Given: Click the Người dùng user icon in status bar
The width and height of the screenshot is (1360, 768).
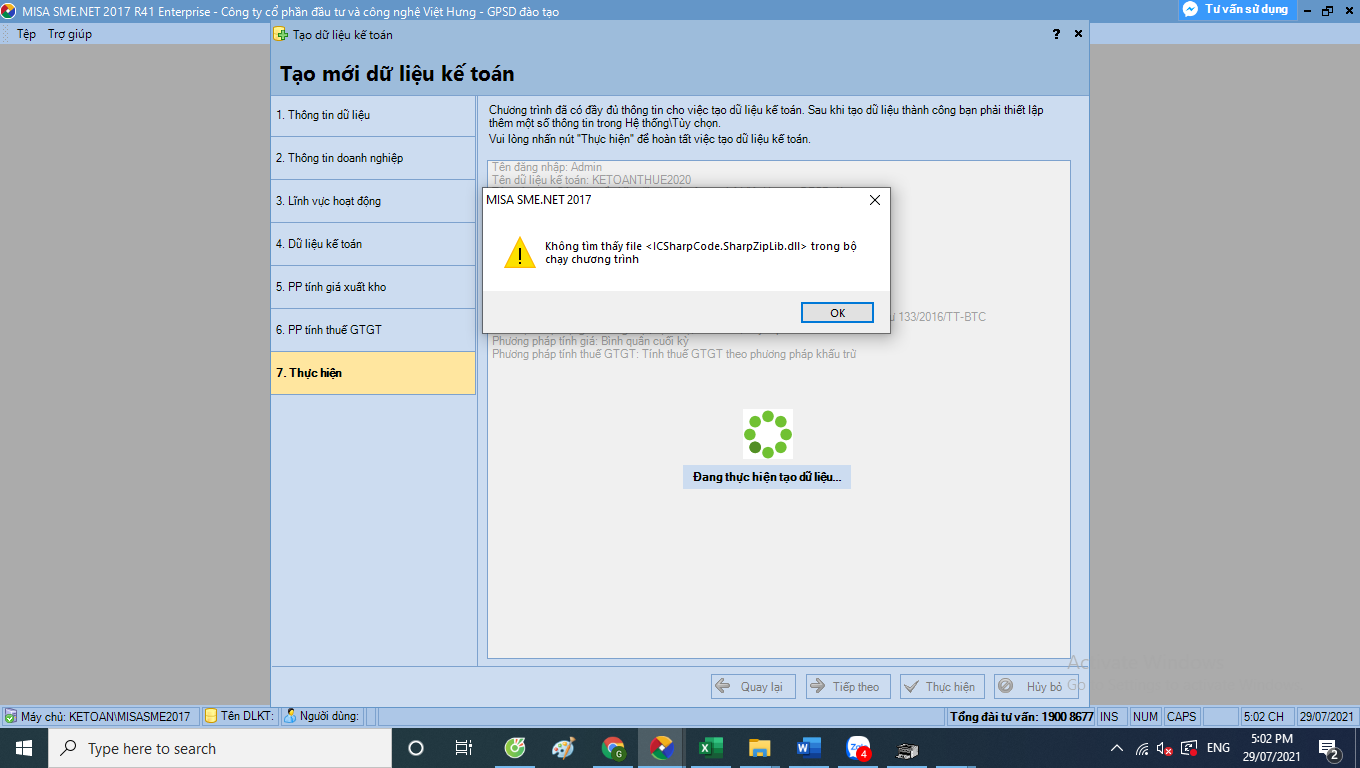Looking at the screenshot, I should pyautogui.click(x=290, y=716).
